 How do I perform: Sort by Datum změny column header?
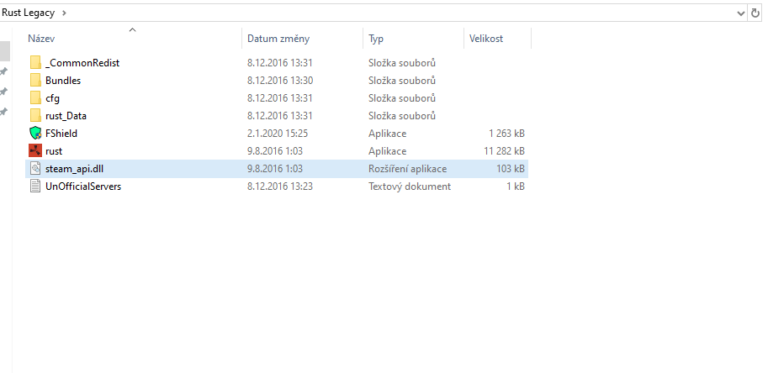coord(278,39)
